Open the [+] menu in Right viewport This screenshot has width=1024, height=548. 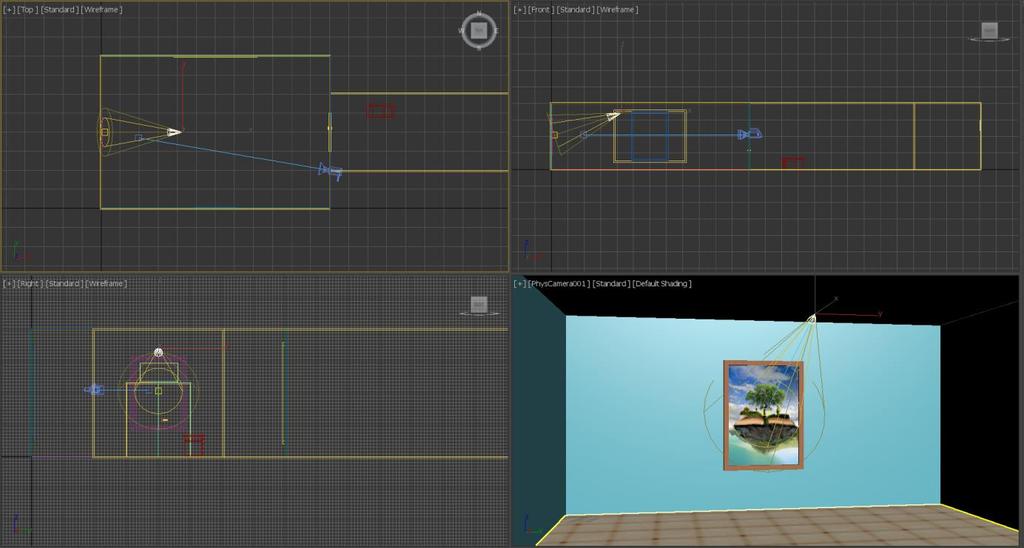[9, 283]
